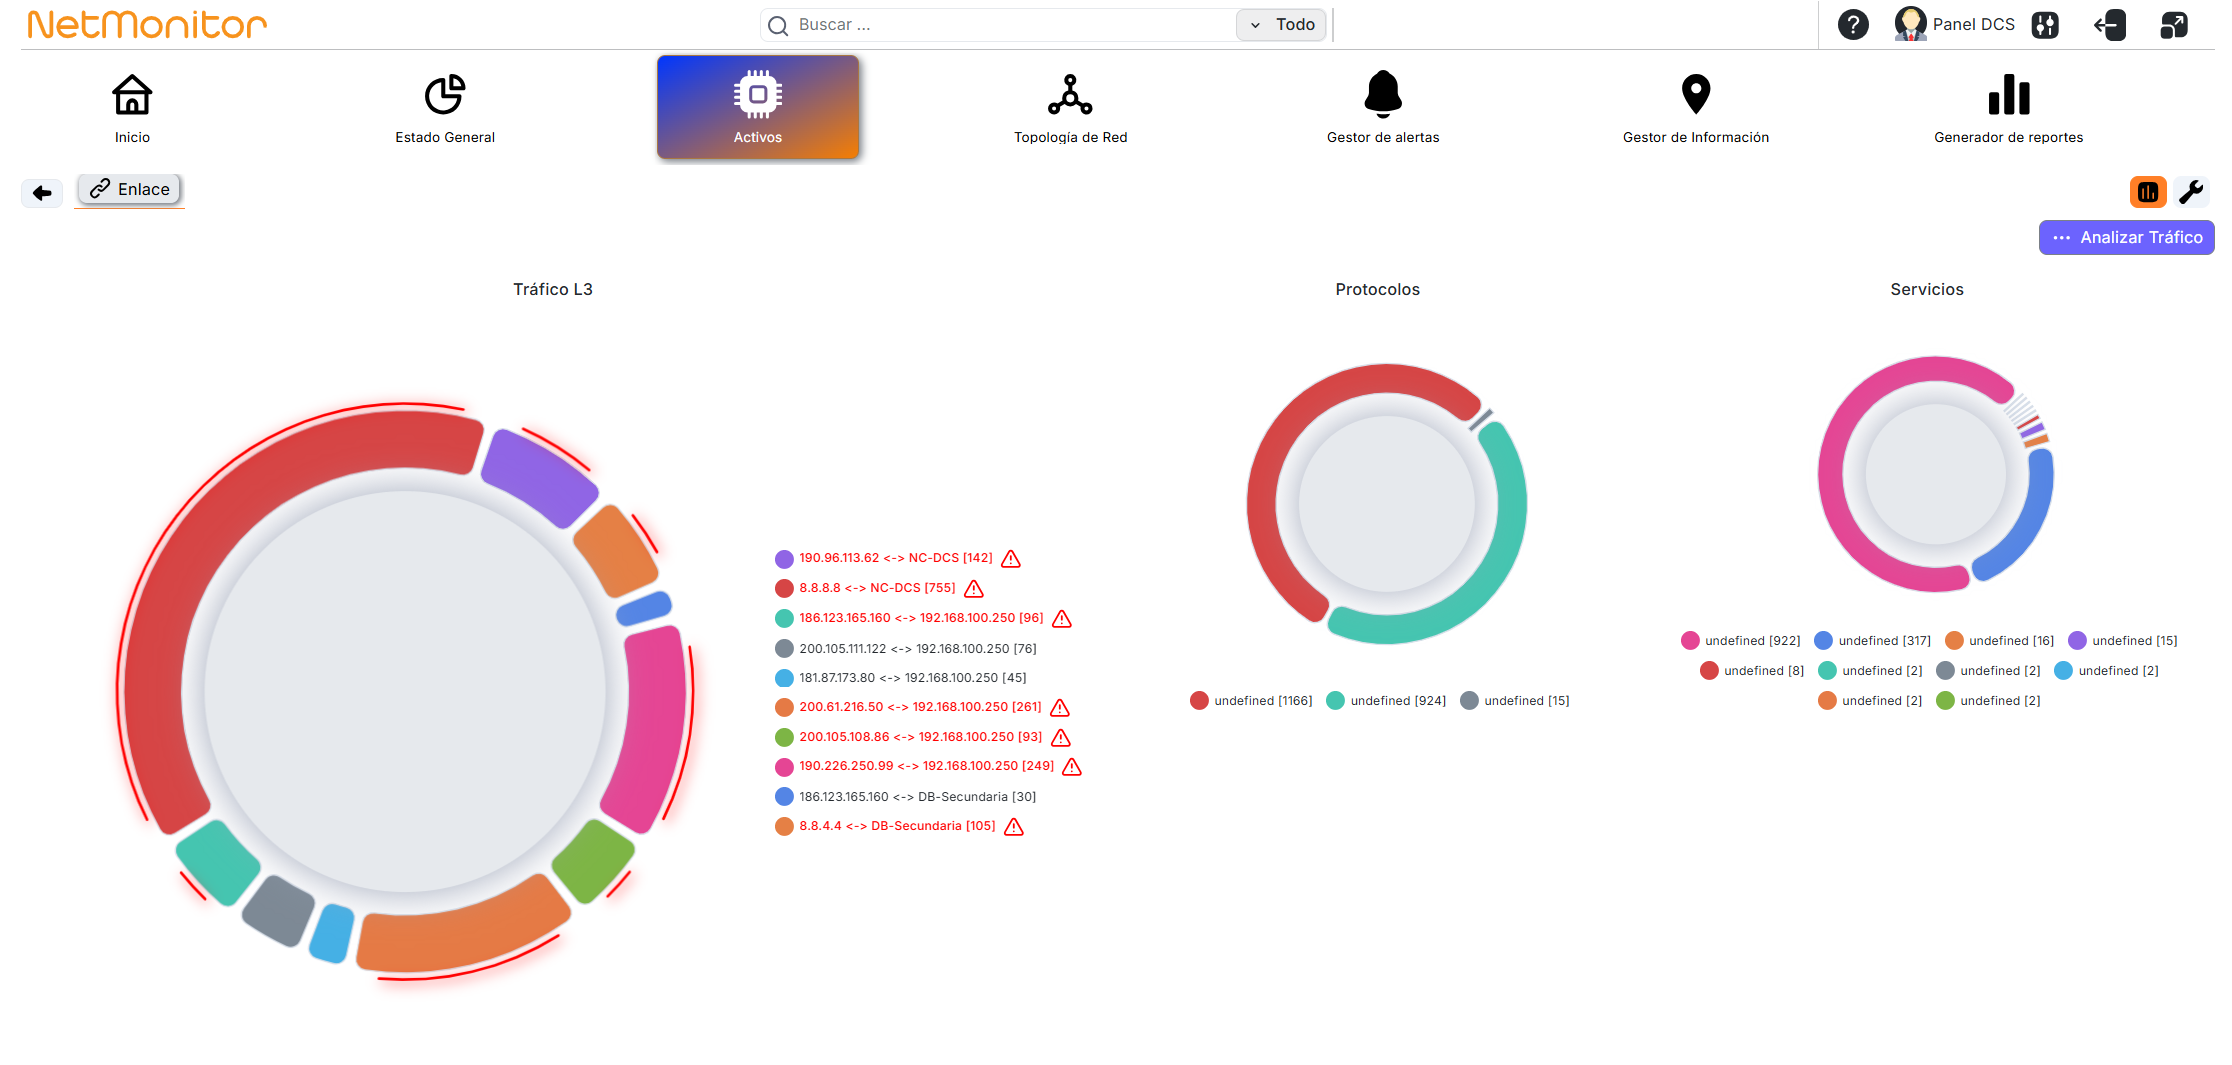Toggle Servicios legend undefined [922]
Screen dimensions: 2232x1065
click(x=1741, y=641)
